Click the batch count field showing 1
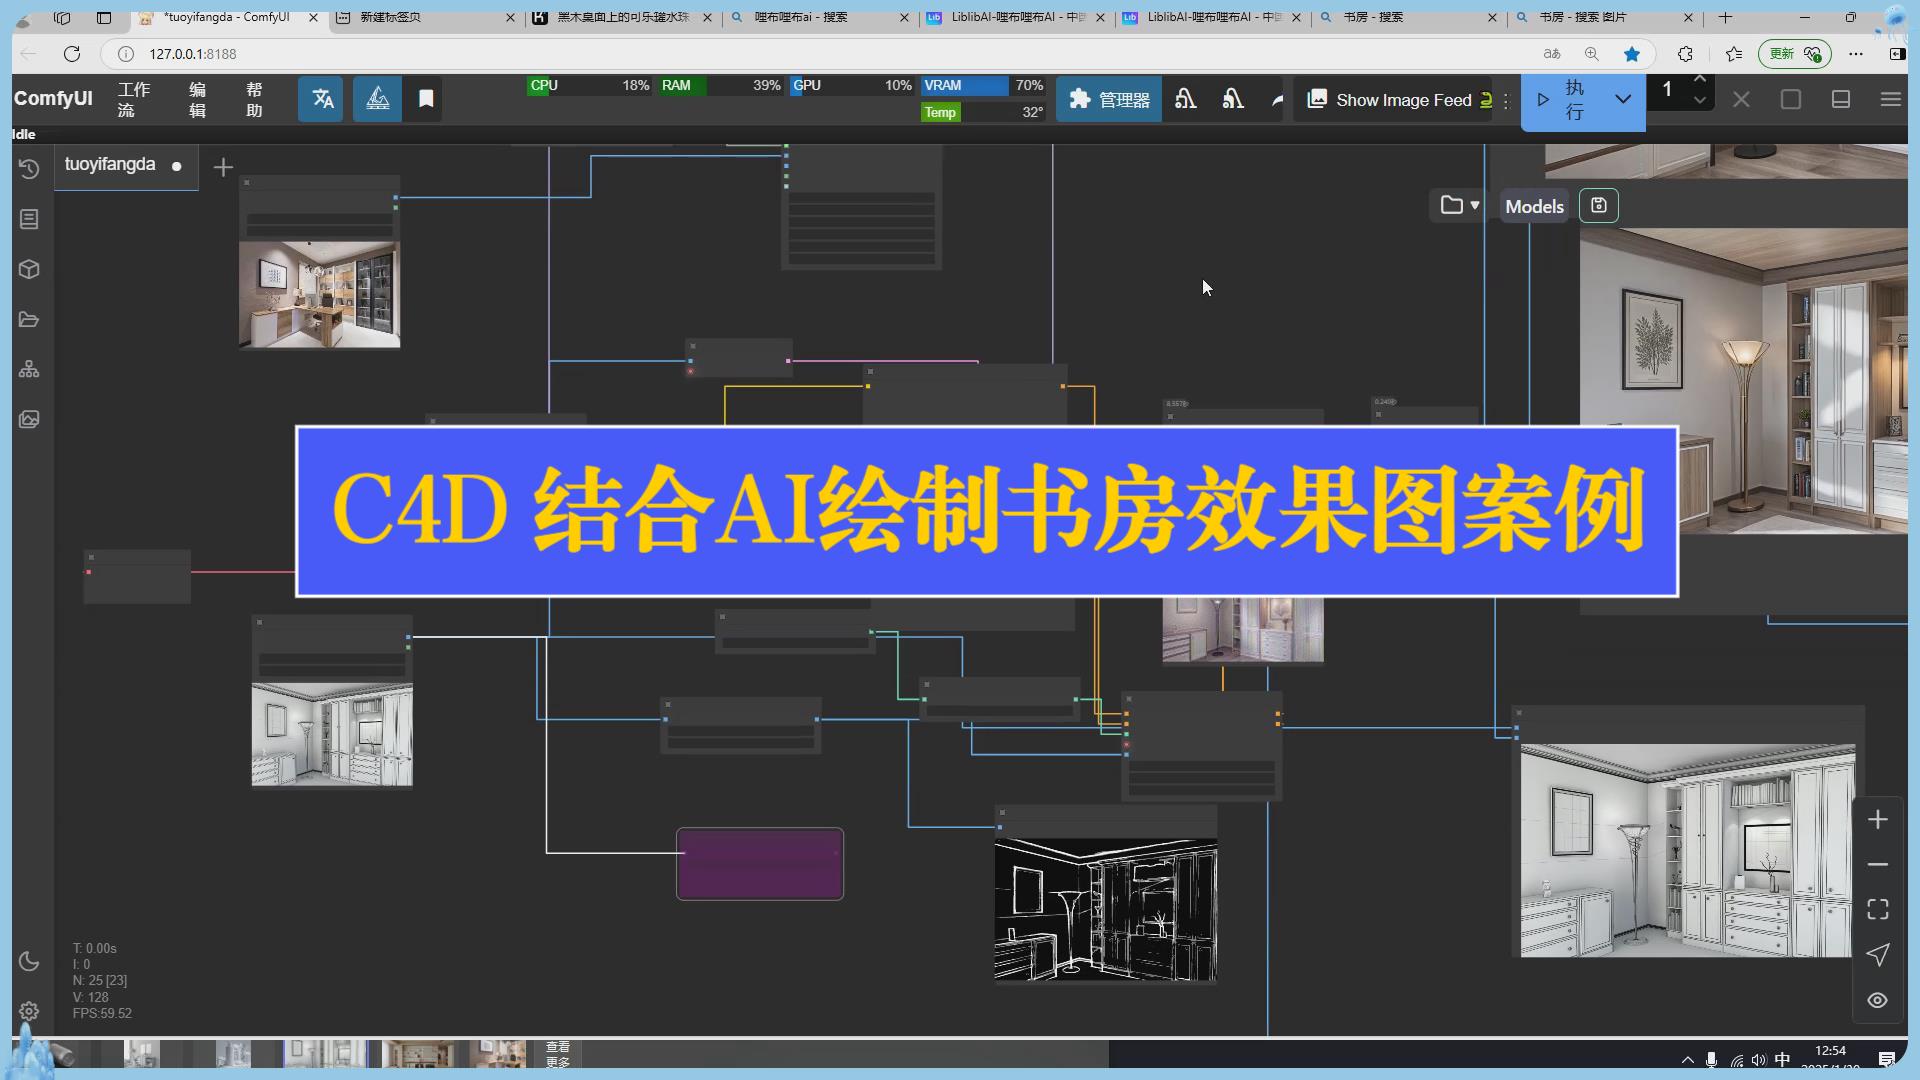This screenshot has width=1920, height=1080. click(x=1668, y=90)
